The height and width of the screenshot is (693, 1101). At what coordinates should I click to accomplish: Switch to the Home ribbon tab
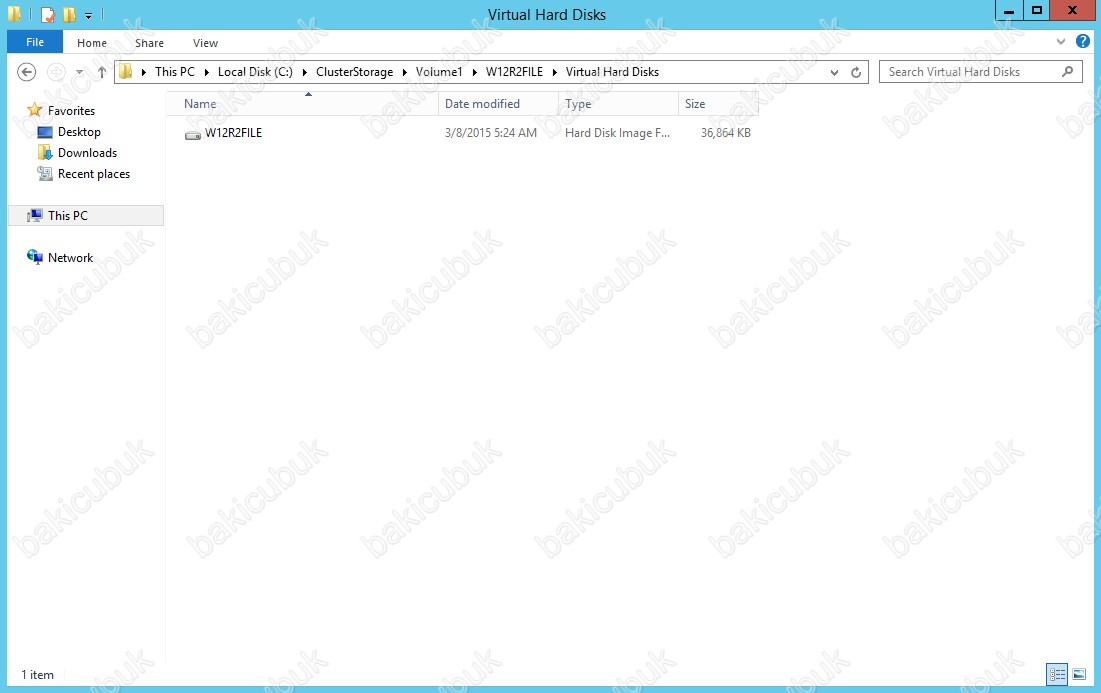[92, 43]
